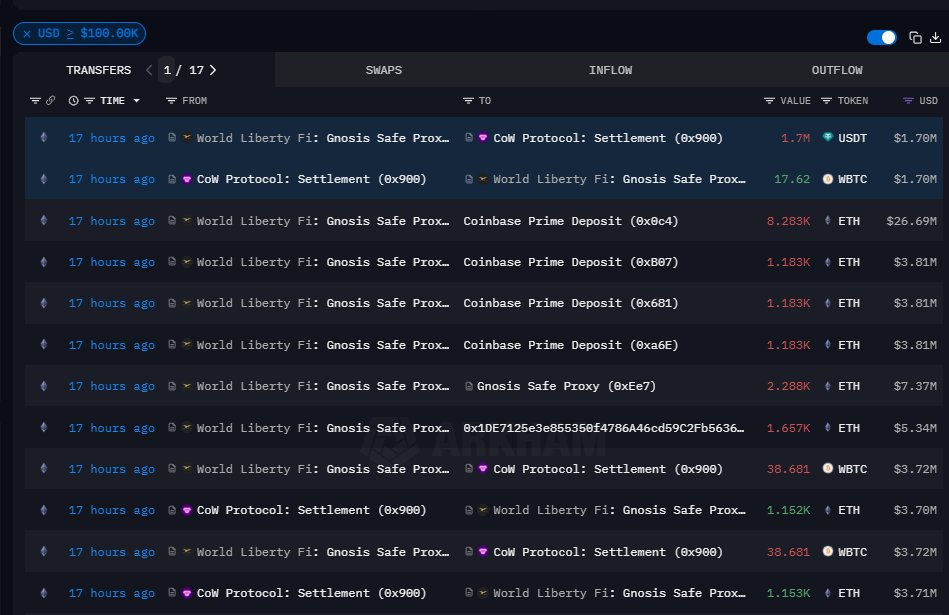
Task: Open the 17 hours ago link on USDT row
Action: pyautogui.click(x=111, y=138)
